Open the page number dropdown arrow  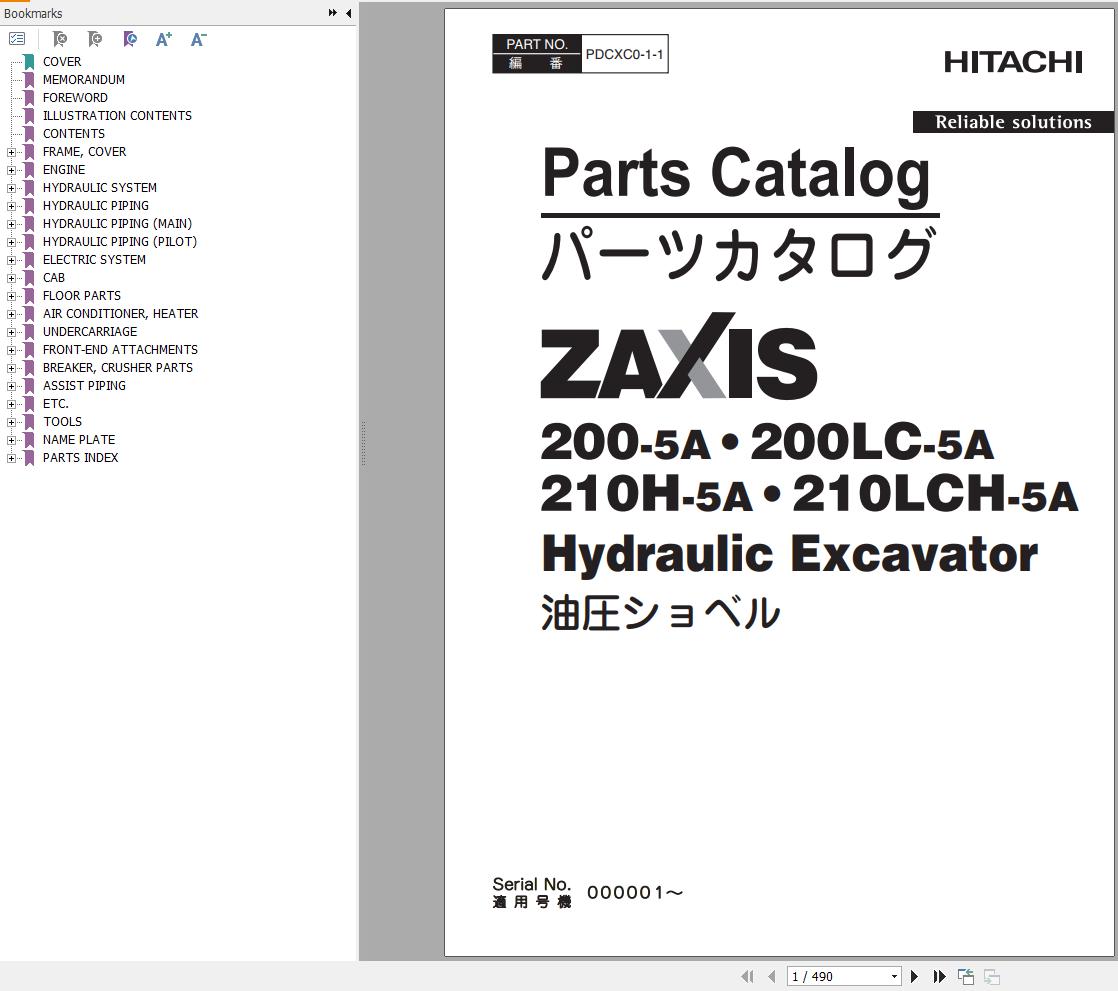click(894, 976)
